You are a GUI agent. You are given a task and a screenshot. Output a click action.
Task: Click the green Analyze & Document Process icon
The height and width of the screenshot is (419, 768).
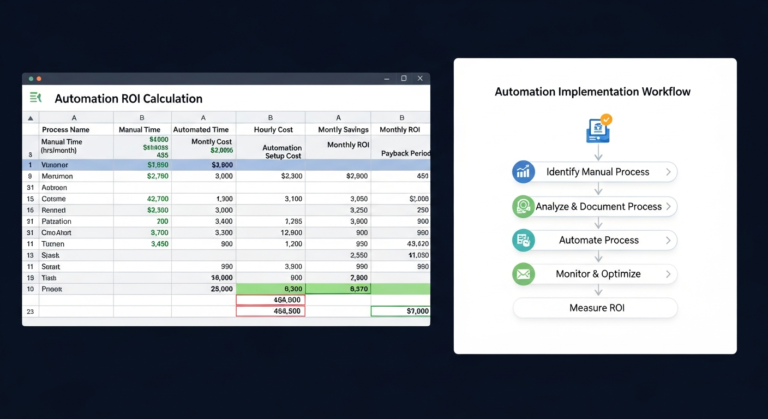(523, 206)
